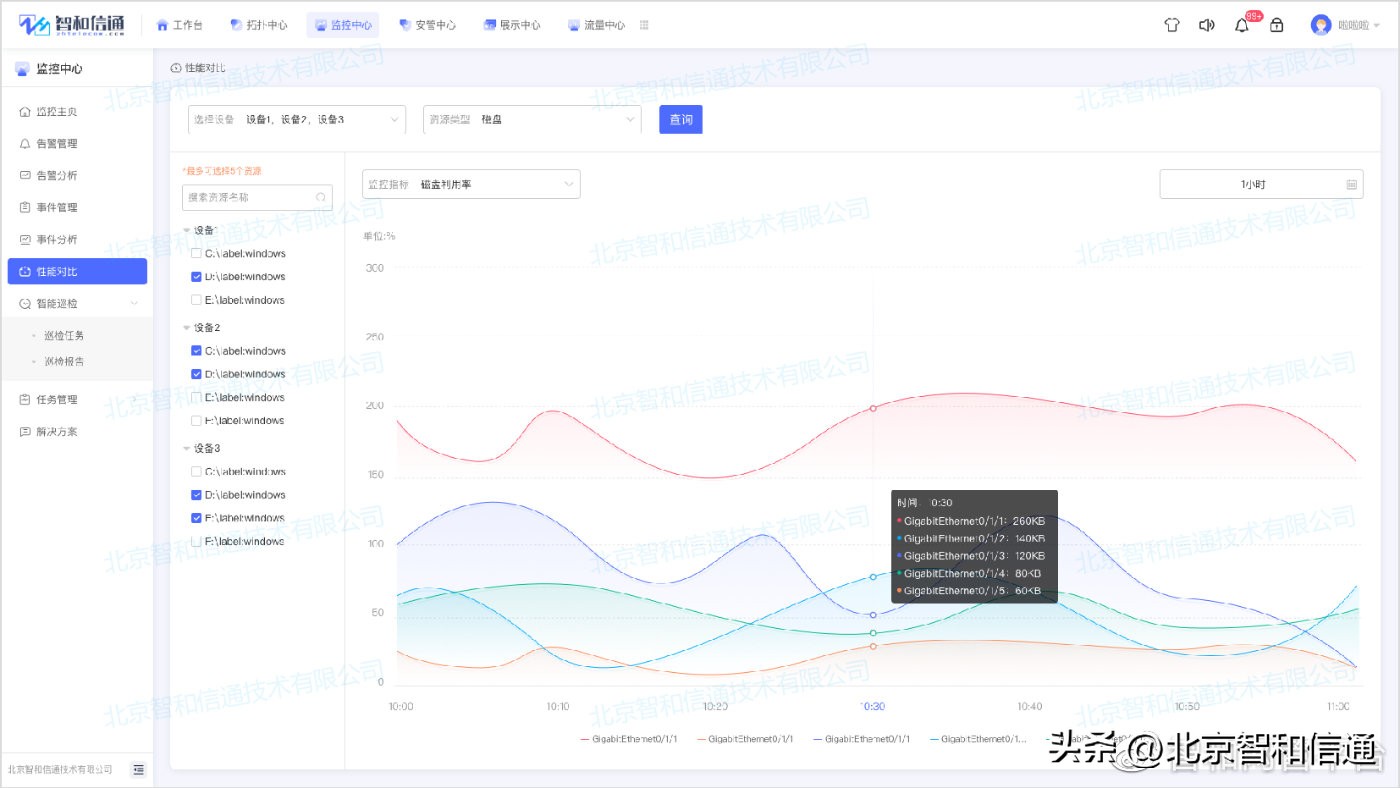Screen dimensions: 1400x788
Task: Open the notification bell with 99+ badge
Action: tap(1241, 25)
